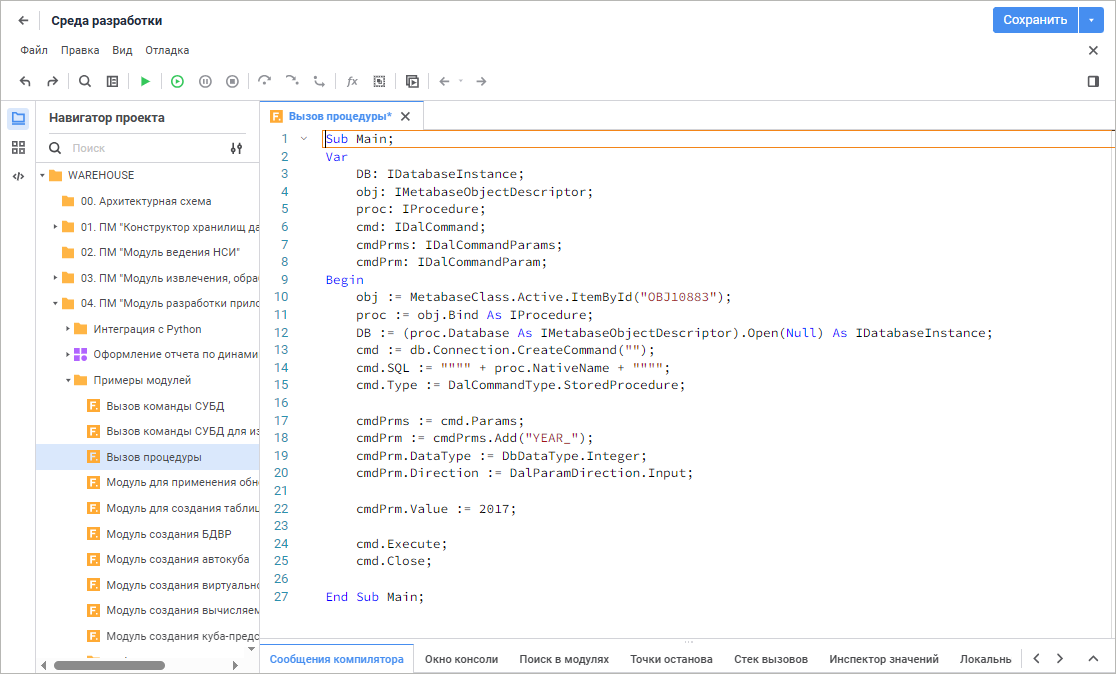Toggle project navigator folder sidebar icon
1116x674 pixels.
tap(18, 119)
